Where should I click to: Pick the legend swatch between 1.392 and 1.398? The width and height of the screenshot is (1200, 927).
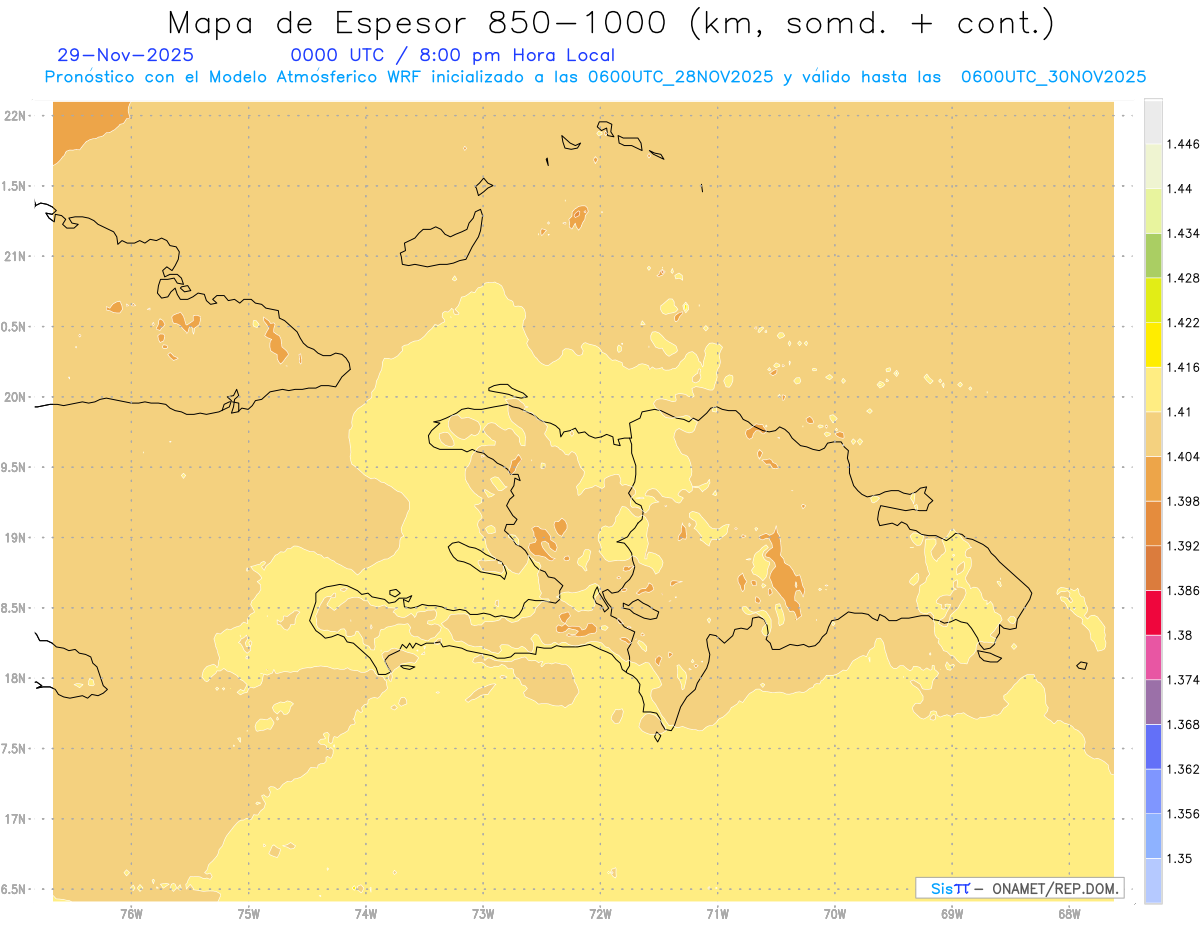[x=1153, y=523]
